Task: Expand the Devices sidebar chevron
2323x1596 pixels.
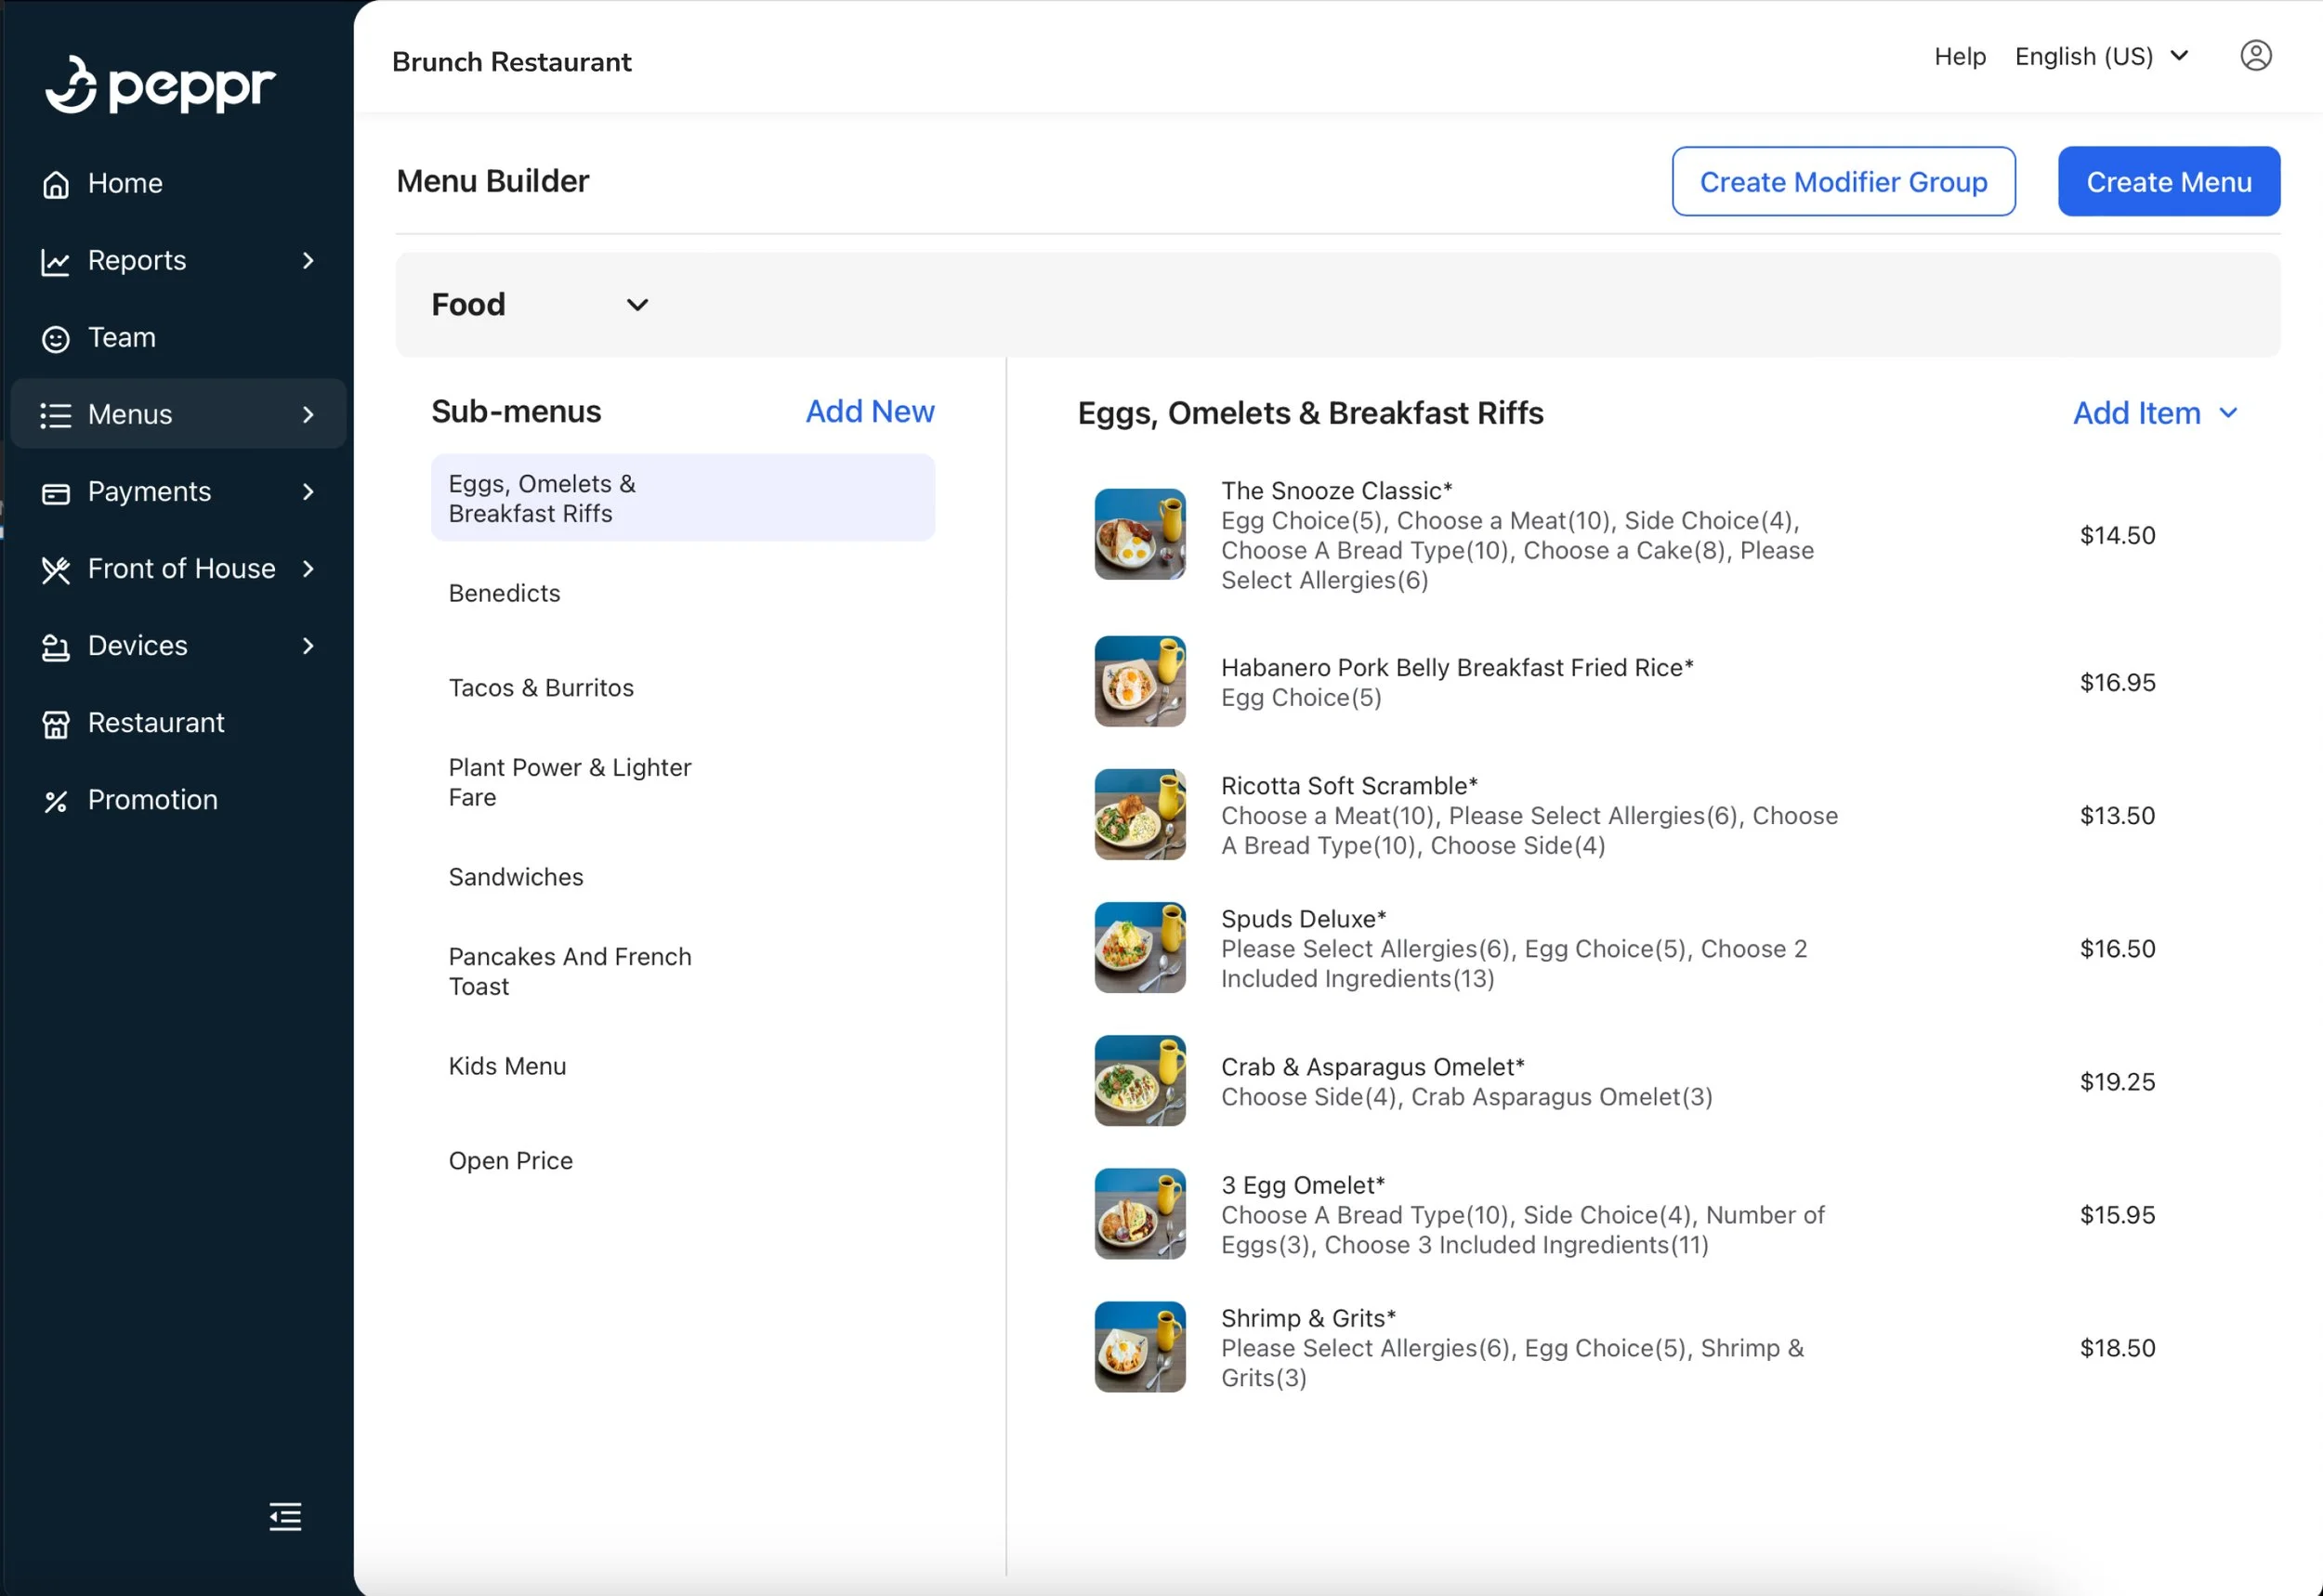Action: 308,646
